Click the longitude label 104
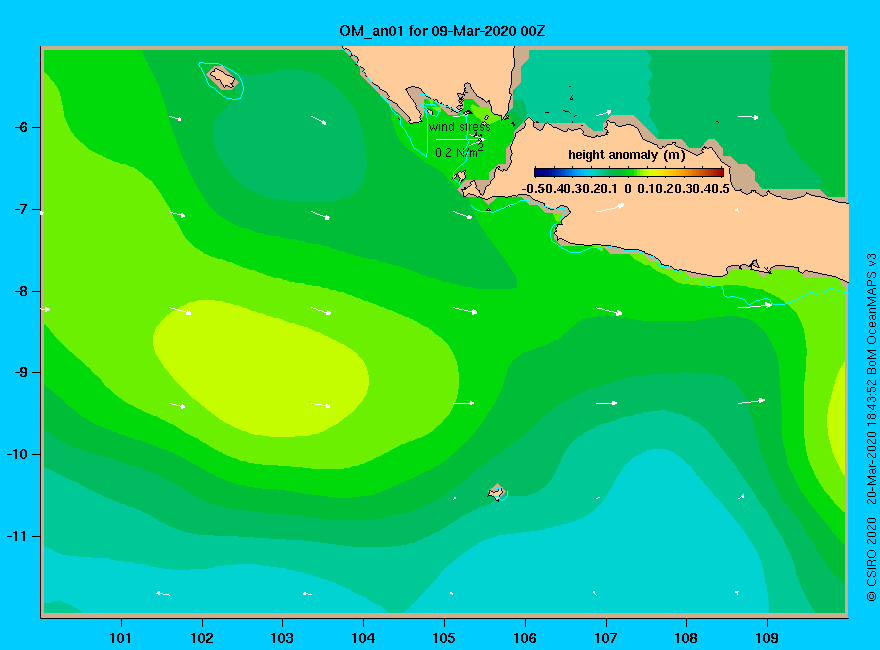Screen dimensions: 880x650 (363, 638)
